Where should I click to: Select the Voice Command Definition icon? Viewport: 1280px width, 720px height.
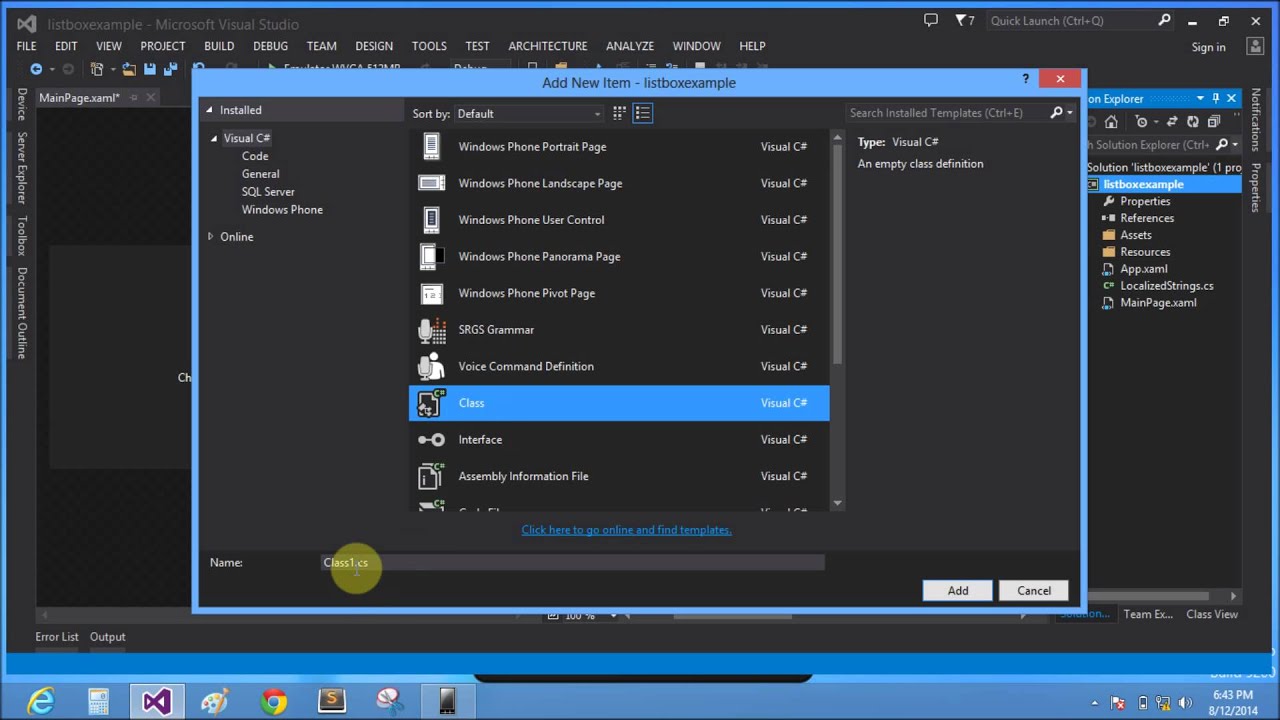[x=431, y=367]
